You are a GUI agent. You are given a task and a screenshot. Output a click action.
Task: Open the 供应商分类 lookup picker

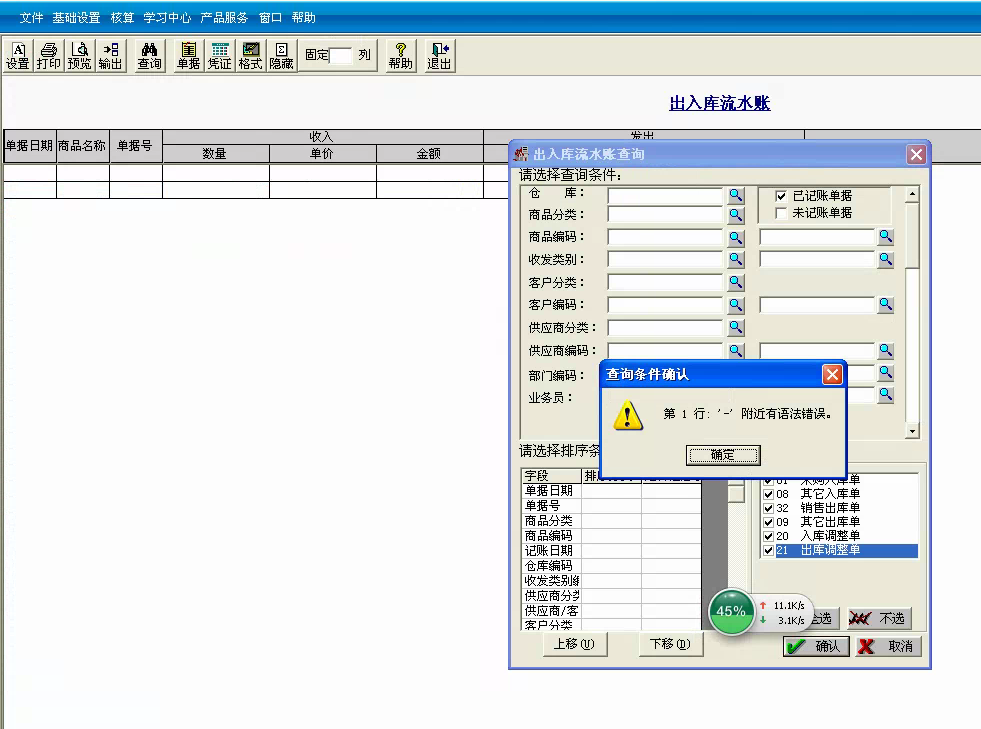click(x=736, y=327)
